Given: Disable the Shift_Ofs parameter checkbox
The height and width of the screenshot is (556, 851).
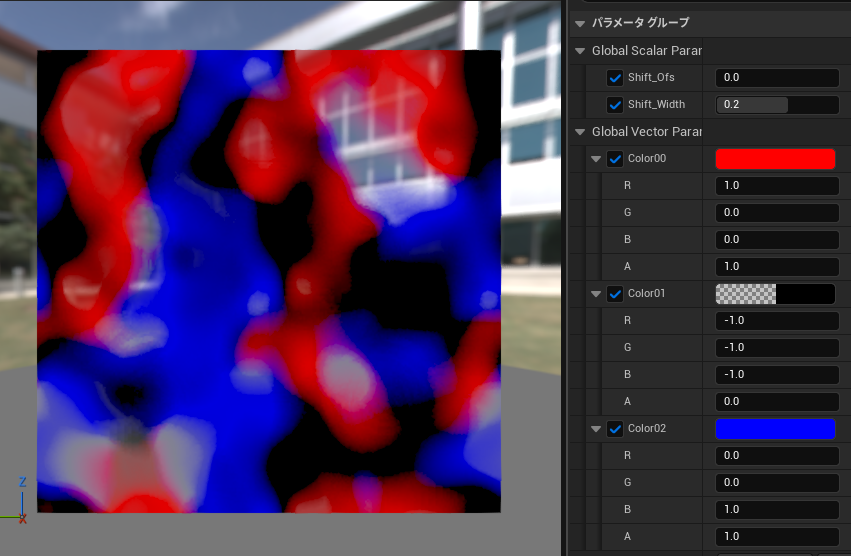Looking at the screenshot, I should pos(615,78).
